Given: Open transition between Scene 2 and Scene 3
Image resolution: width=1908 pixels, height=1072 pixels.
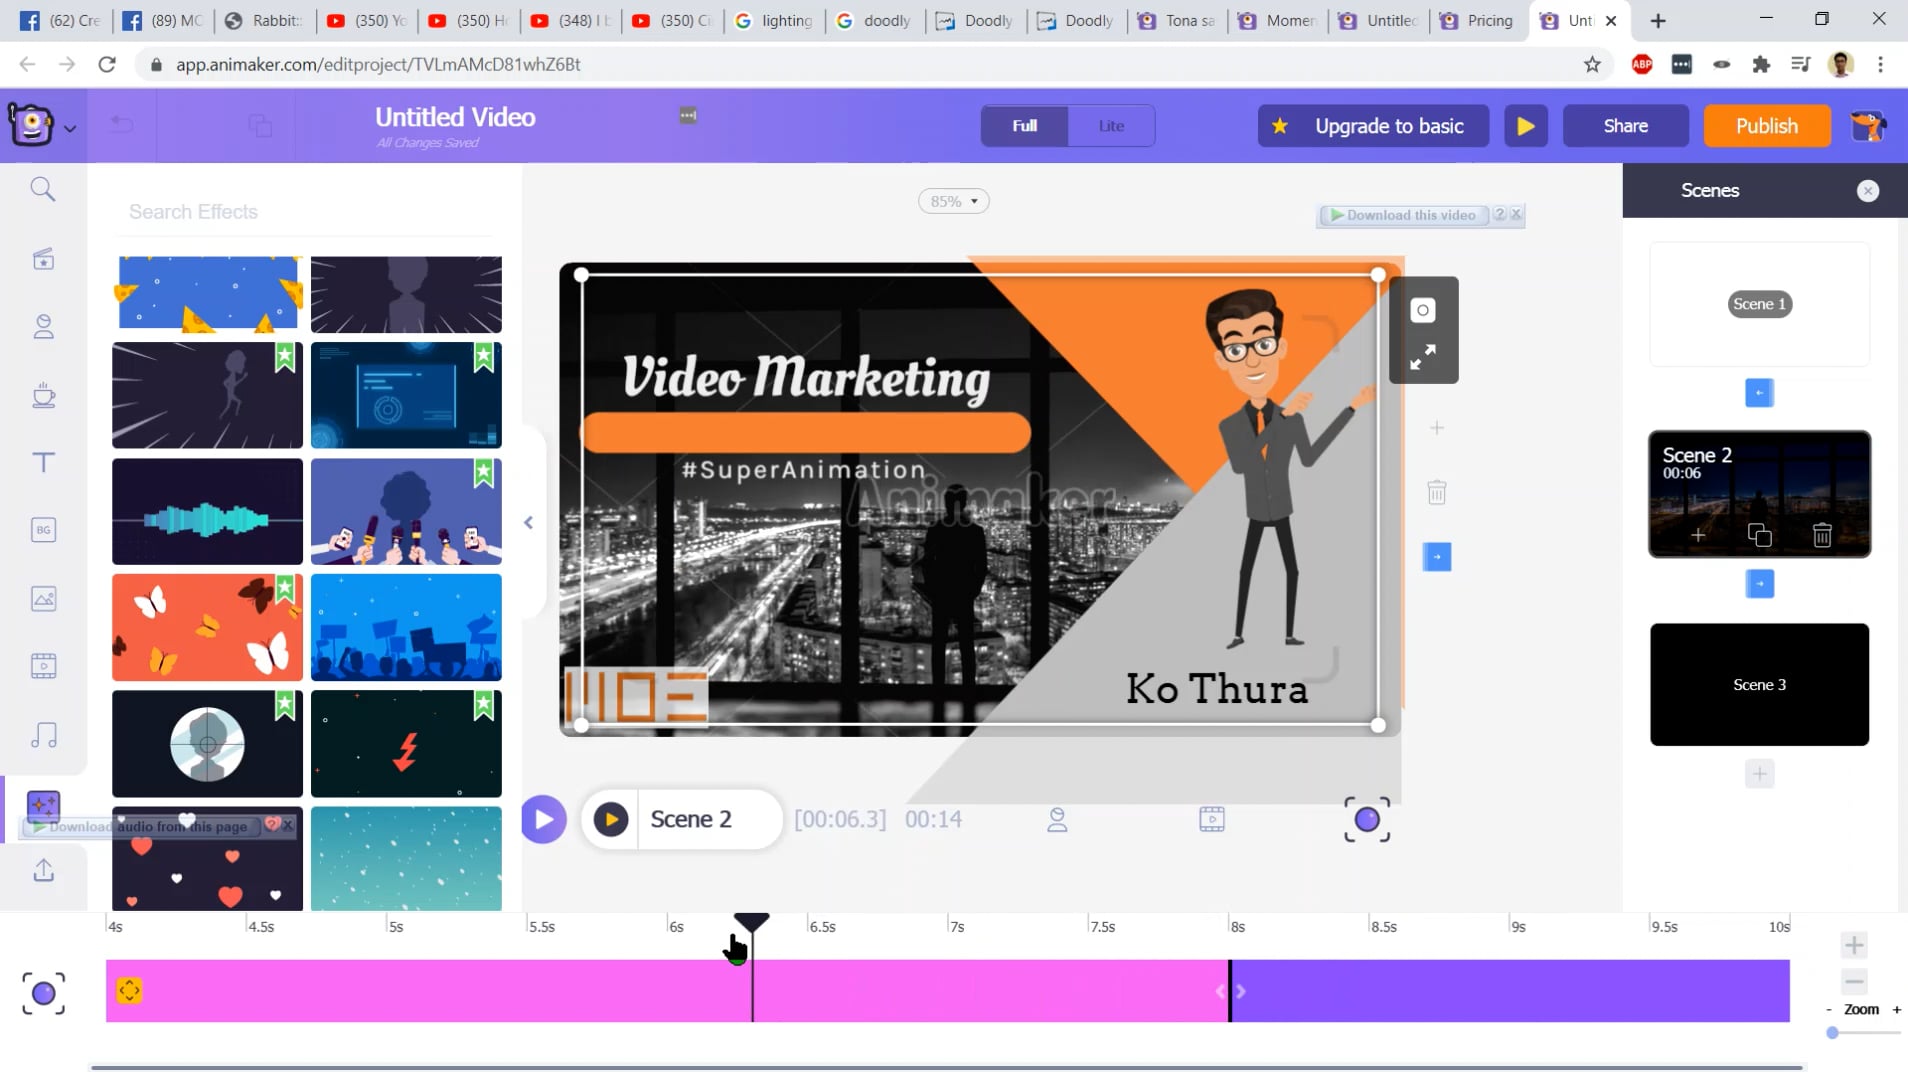Looking at the screenshot, I should [x=1759, y=583].
